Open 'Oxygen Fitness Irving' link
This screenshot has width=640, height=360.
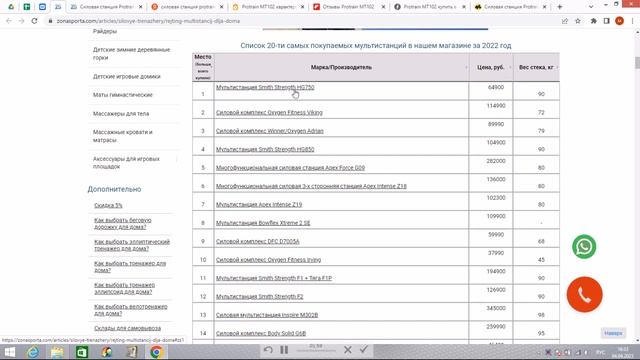pos(268,260)
